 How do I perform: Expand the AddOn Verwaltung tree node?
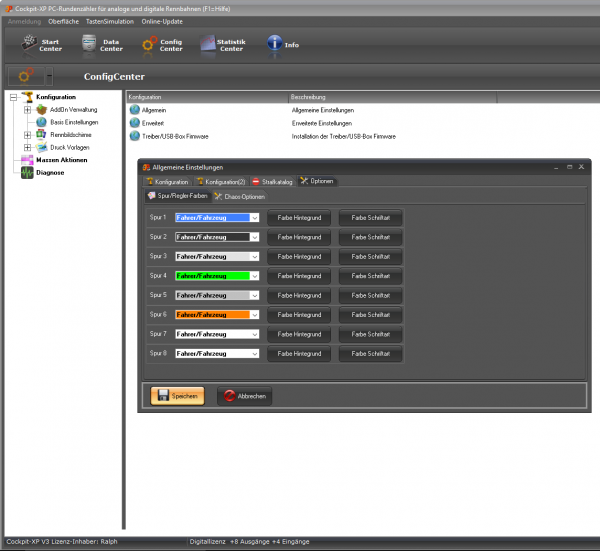(x=28, y=109)
